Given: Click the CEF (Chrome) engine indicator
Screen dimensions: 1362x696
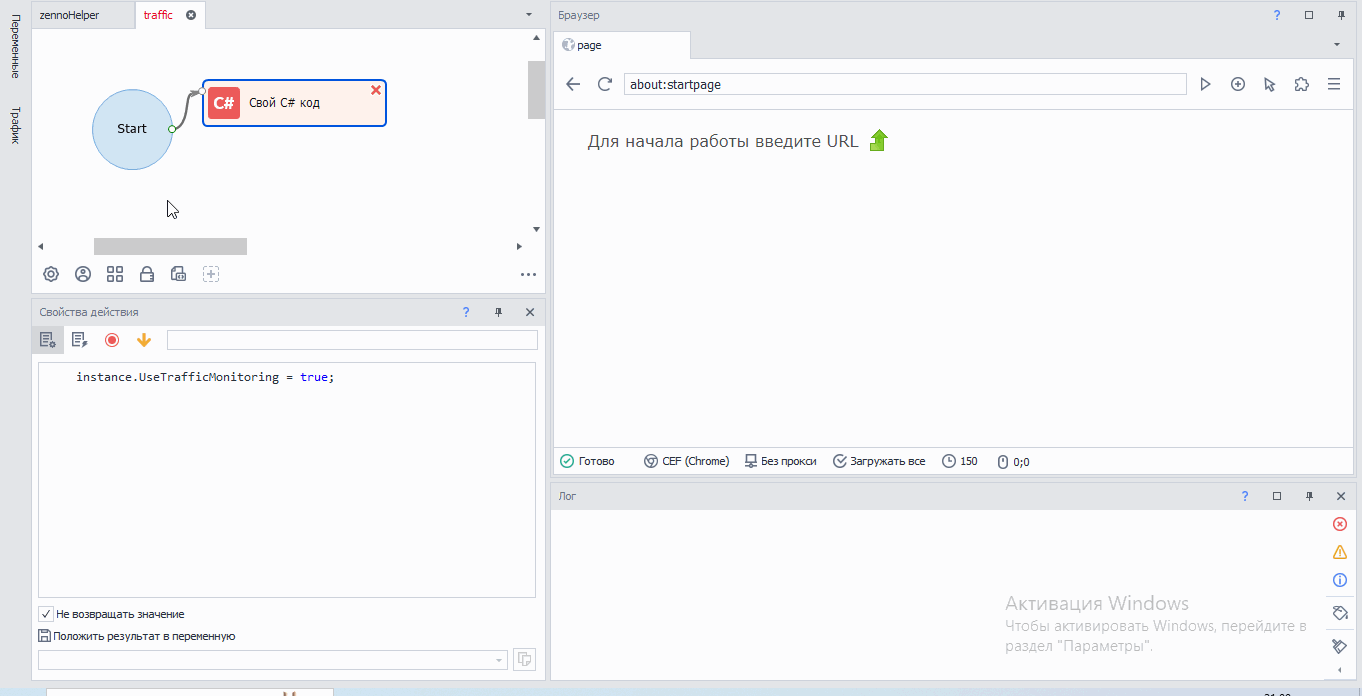Looking at the screenshot, I should [686, 461].
